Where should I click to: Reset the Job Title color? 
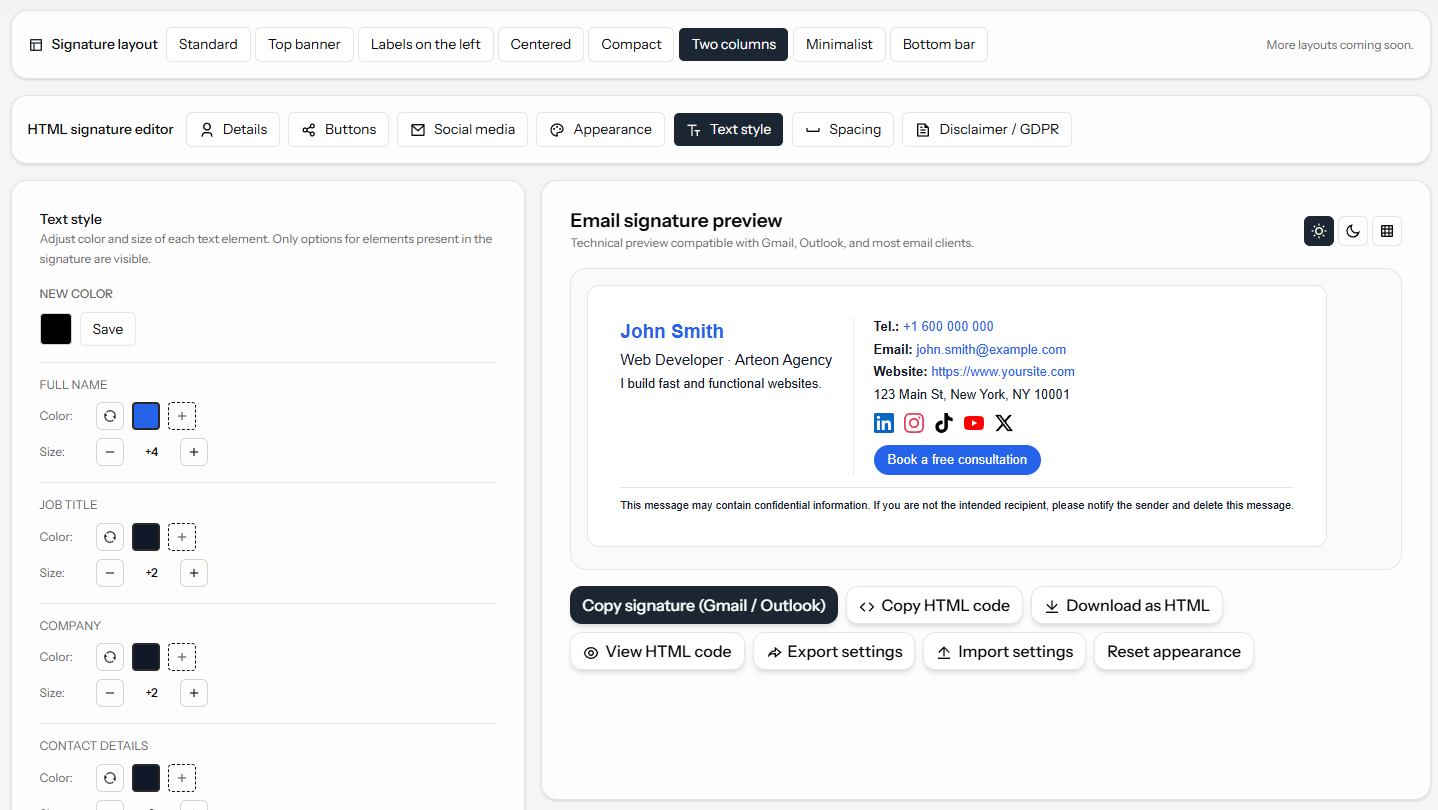(x=110, y=536)
